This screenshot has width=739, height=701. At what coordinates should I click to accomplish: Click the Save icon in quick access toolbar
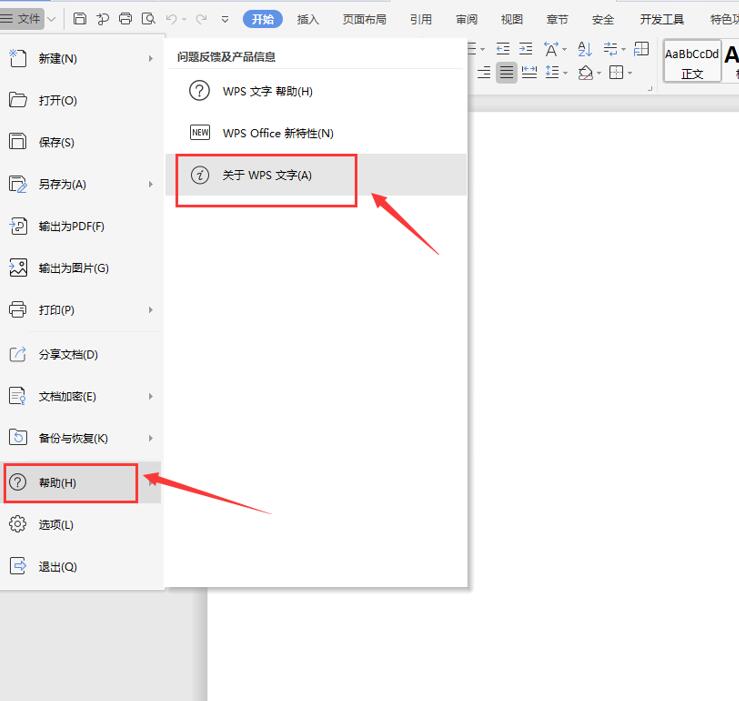coord(80,19)
